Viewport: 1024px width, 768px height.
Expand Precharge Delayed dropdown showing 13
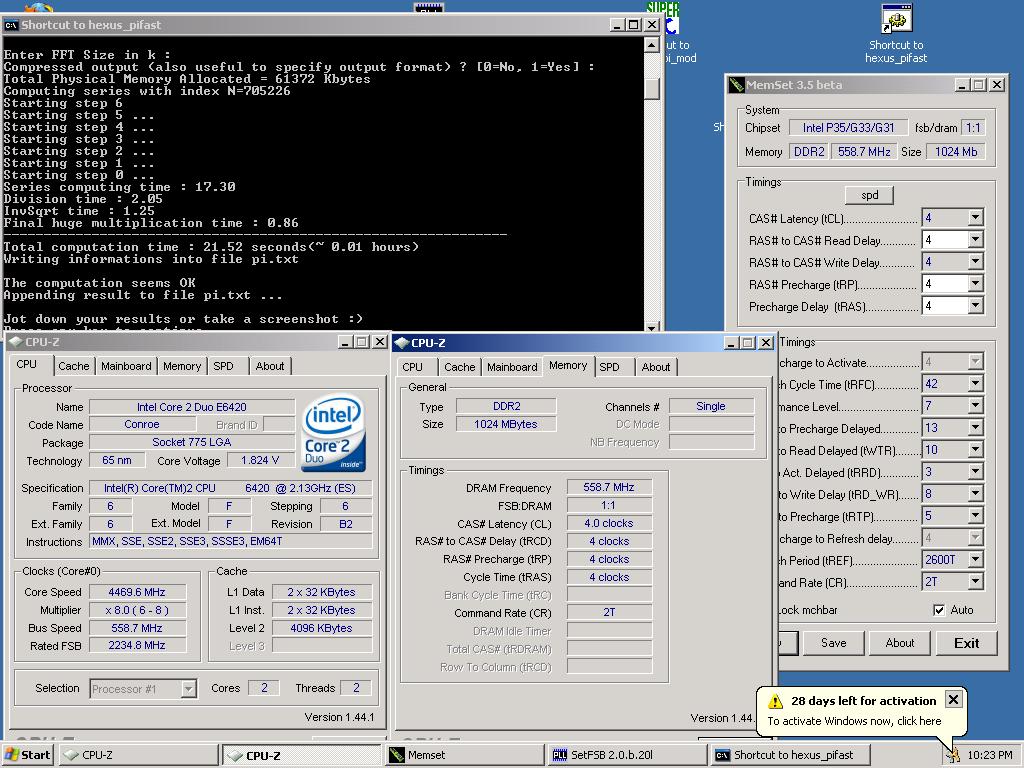click(x=975, y=428)
